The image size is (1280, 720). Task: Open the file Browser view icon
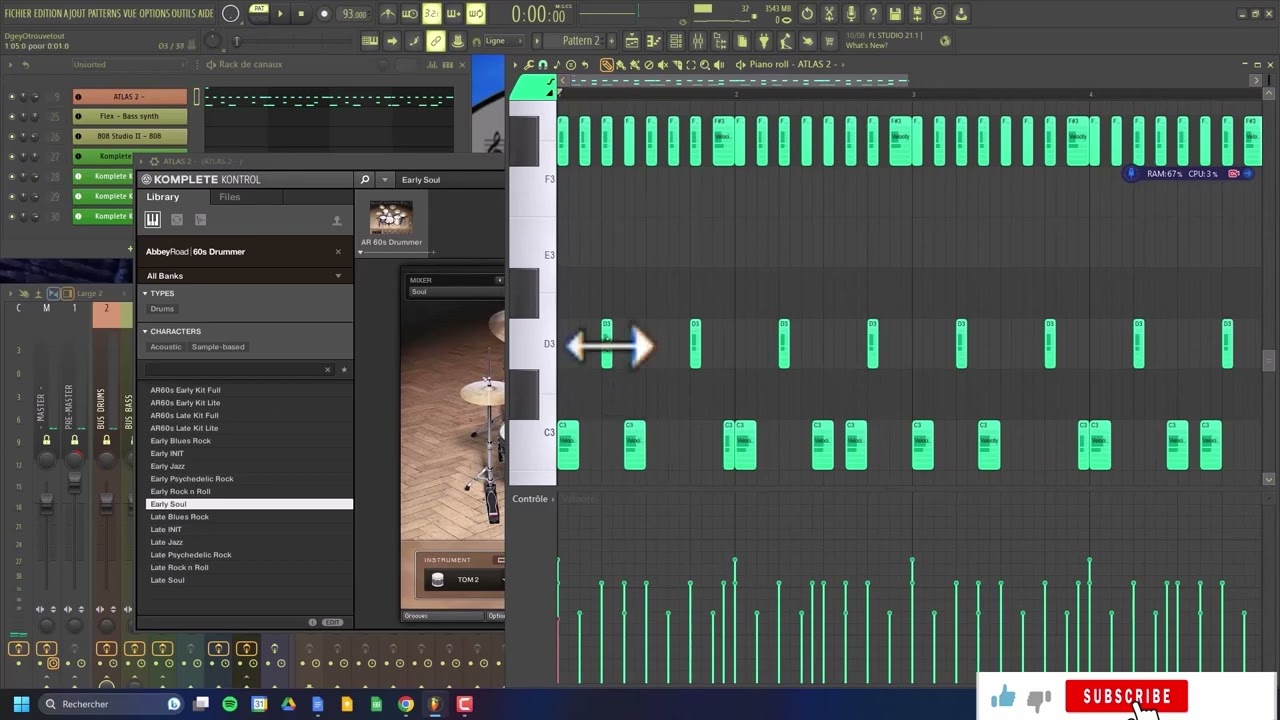[x=720, y=41]
